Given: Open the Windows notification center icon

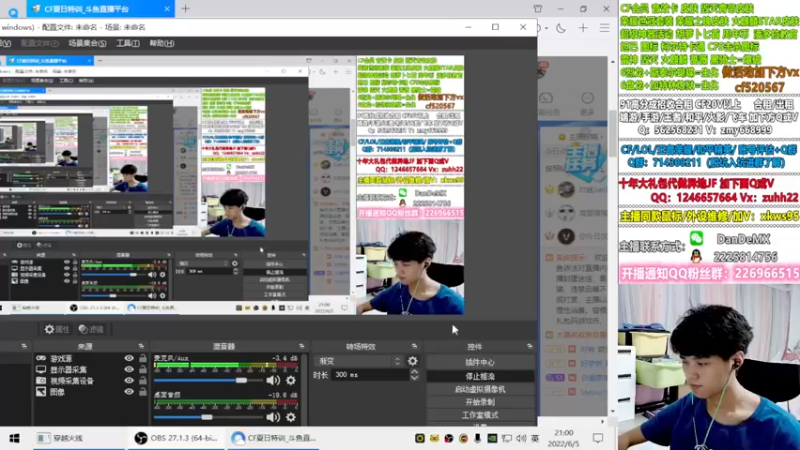Looking at the screenshot, I should [597, 438].
